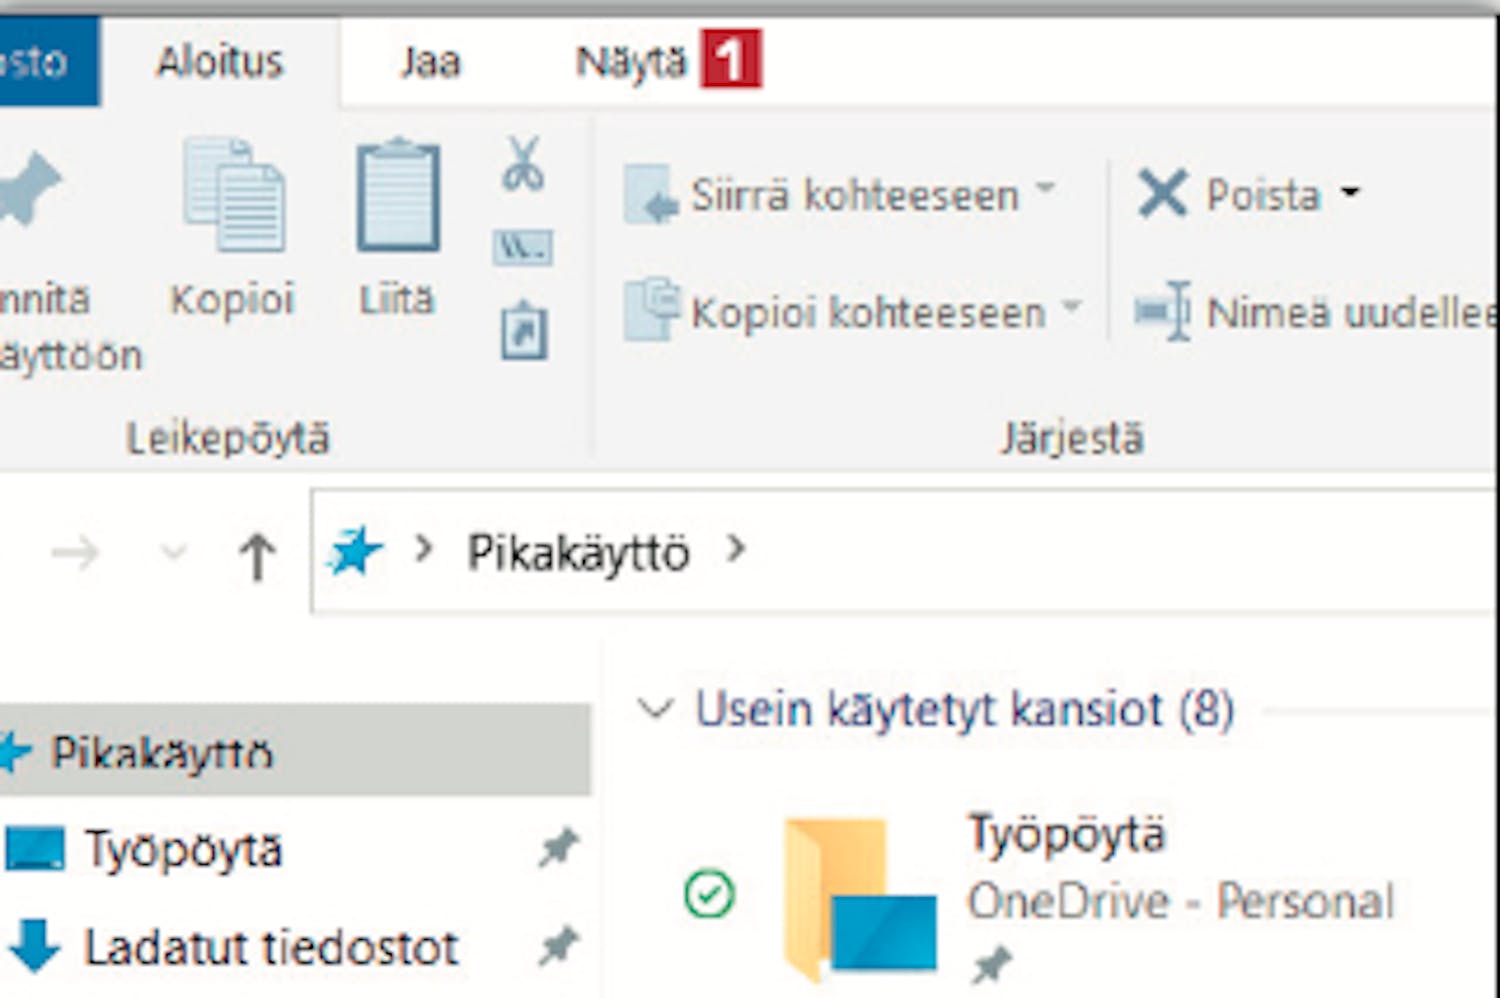1500x998 pixels.
Task: Collapse the Usein käytetyt kansiot group
Action: click(655, 709)
